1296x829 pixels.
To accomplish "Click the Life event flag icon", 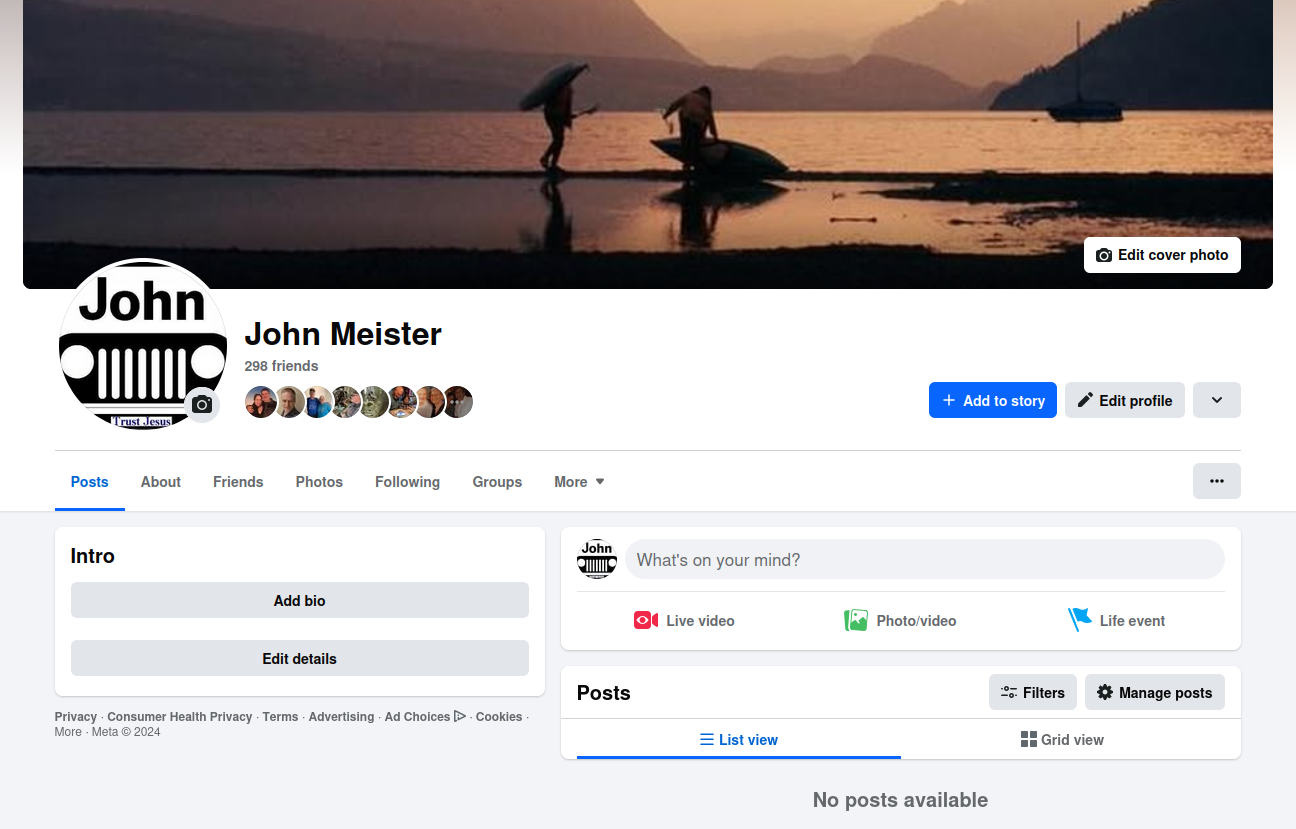I will tap(1079, 620).
